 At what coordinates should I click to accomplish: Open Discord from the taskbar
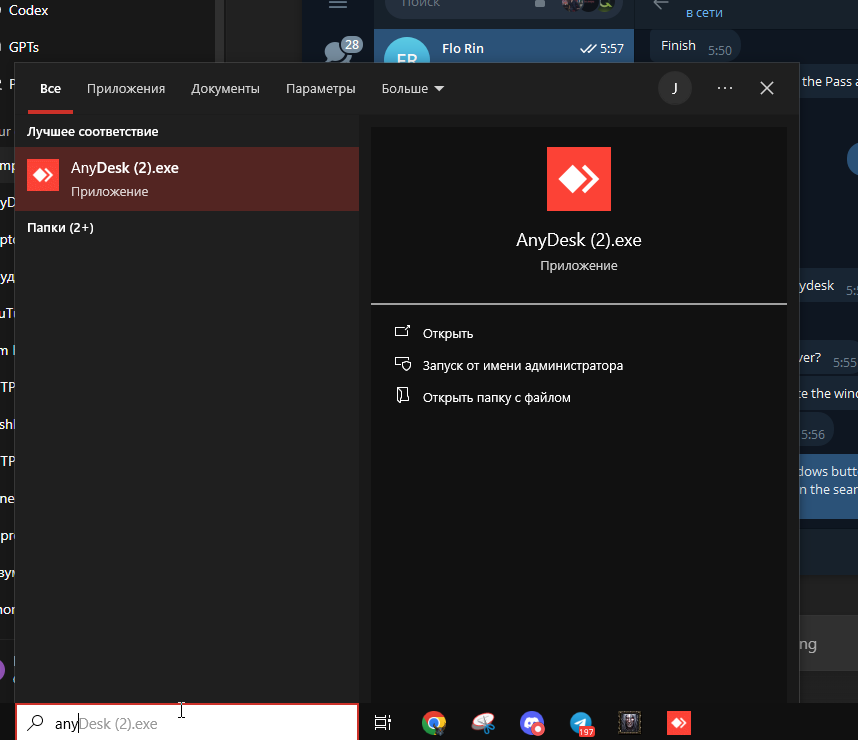[x=531, y=722]
